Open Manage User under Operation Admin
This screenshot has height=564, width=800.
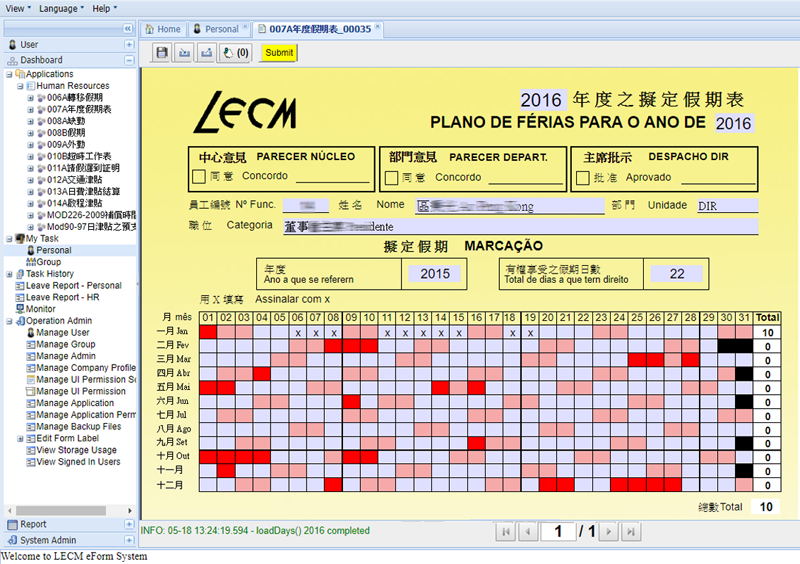coord(63,332)
